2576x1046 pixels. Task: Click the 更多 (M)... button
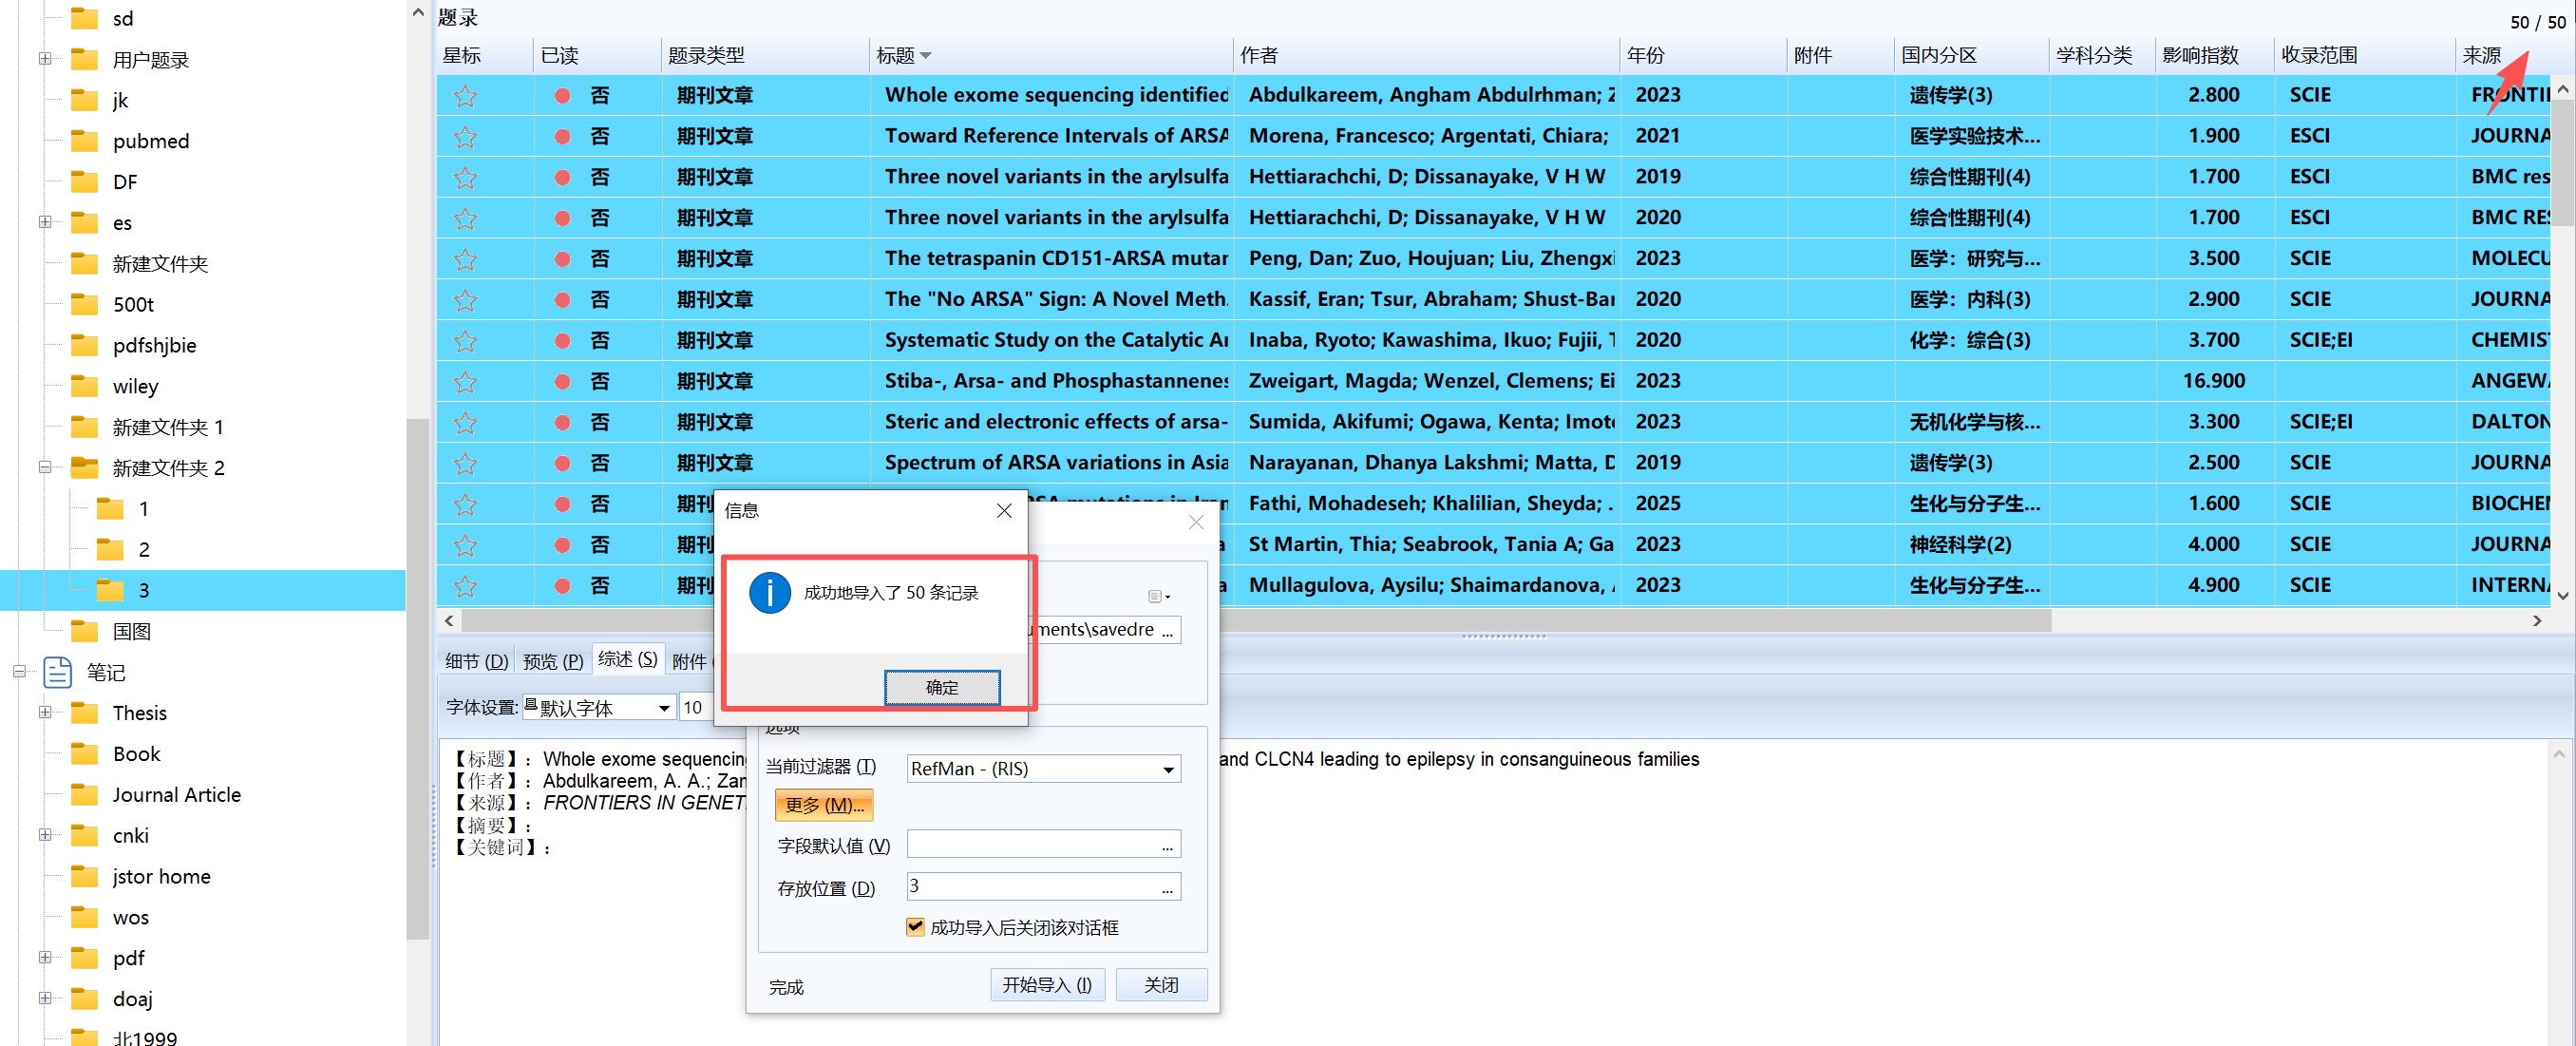(x=823, y=804)
